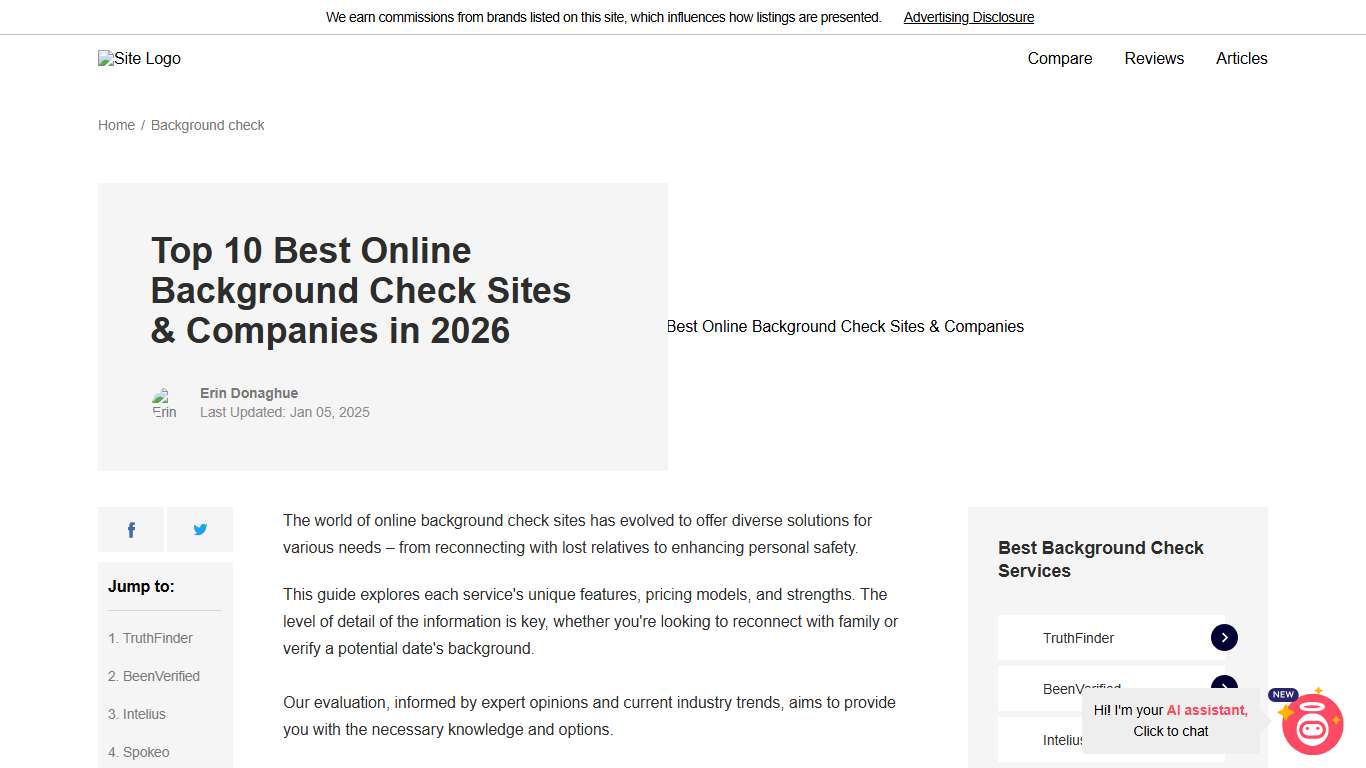Screen dimensions: 1366x768
Task: Navigate to Home via the breadcrumb
Action: (116, 124)
